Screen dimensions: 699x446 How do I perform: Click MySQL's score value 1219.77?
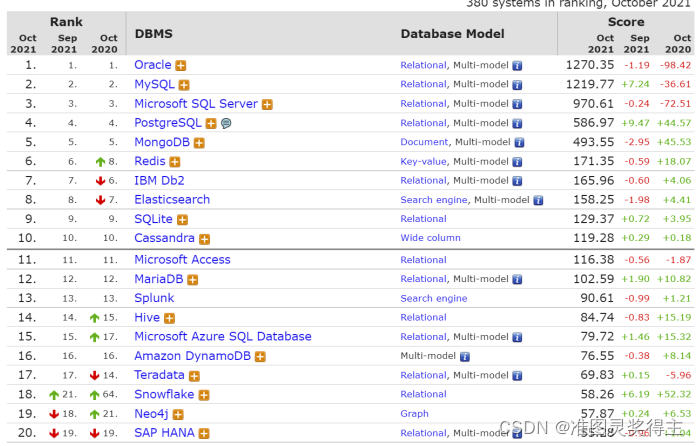coord(590,84)
